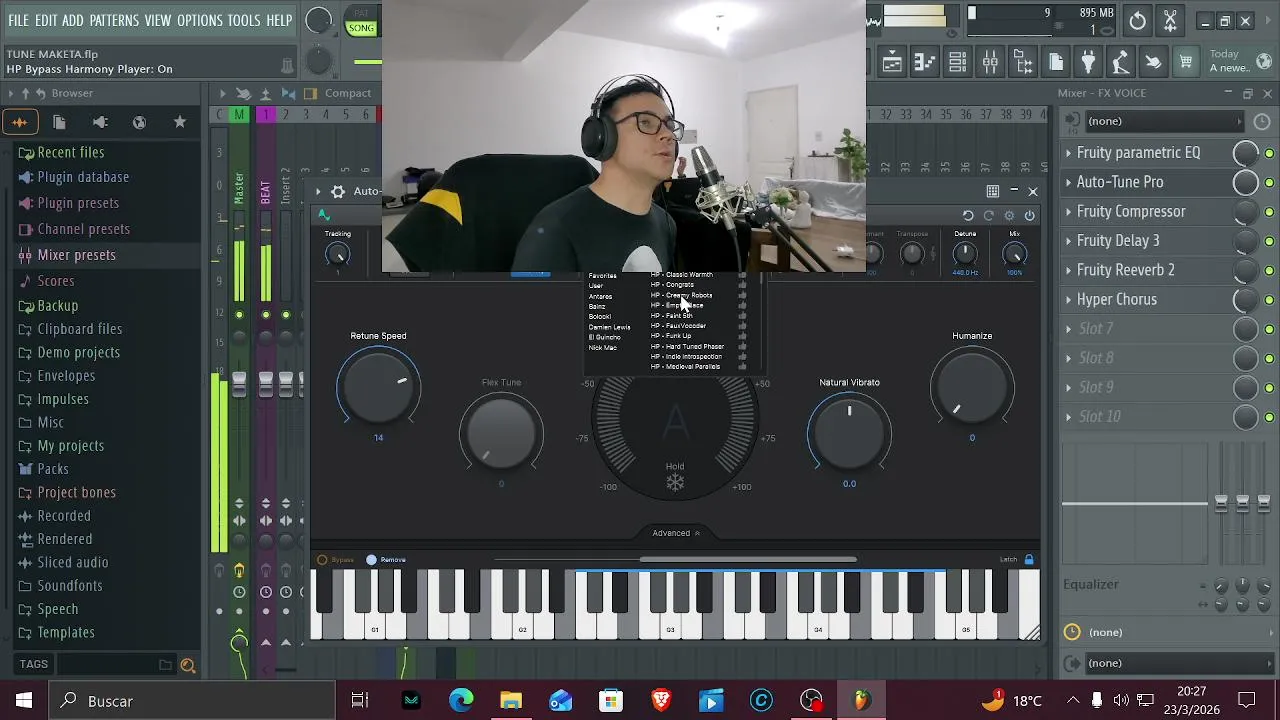The image size is (1280, 720).
Task: Expand the Auto-Tune Pro slot arrow
Action: point(1068,182)
